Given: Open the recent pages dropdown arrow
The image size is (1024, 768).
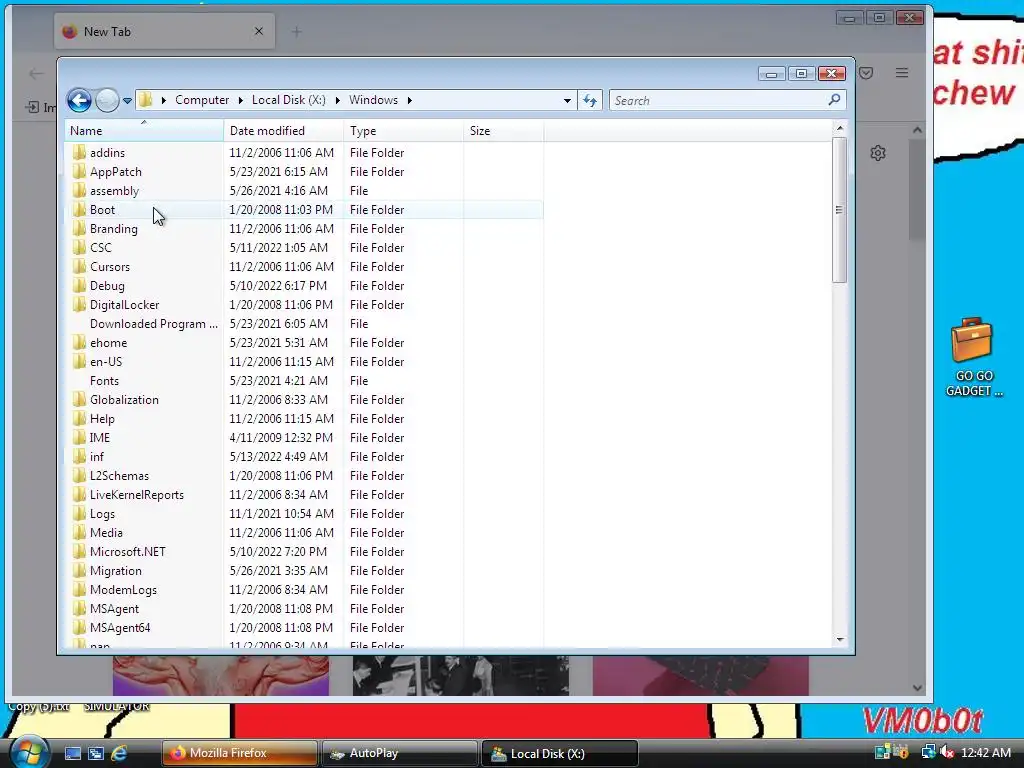Looking at the screenshot, I should click(127, 101).
